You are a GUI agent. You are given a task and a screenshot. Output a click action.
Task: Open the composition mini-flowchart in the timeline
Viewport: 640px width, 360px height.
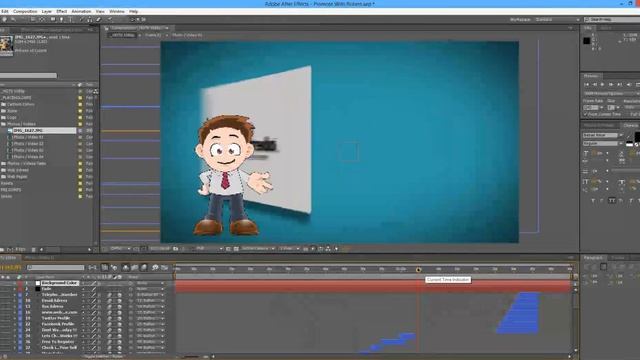pos(93,267)
